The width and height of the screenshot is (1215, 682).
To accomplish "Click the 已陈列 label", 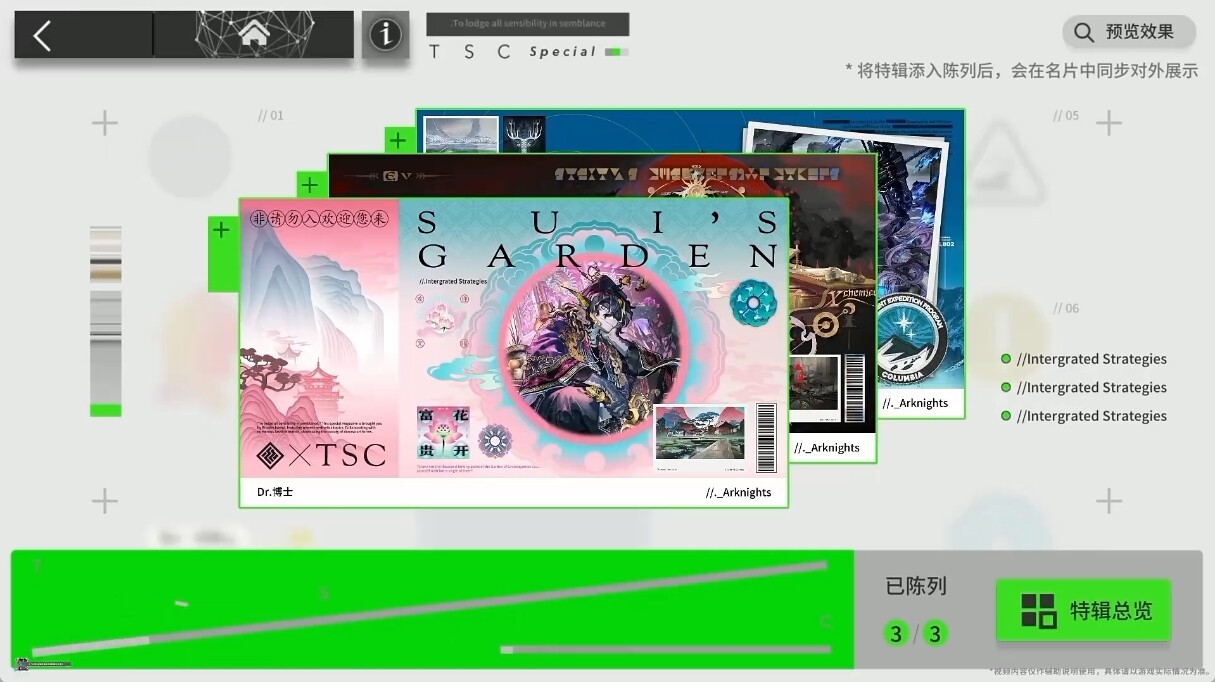I will (x=916, y=586).
